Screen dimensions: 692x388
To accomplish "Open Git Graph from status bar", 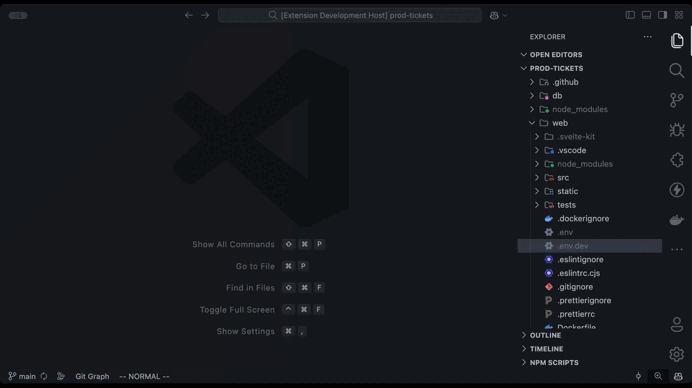I will click(x=92, y=376).
